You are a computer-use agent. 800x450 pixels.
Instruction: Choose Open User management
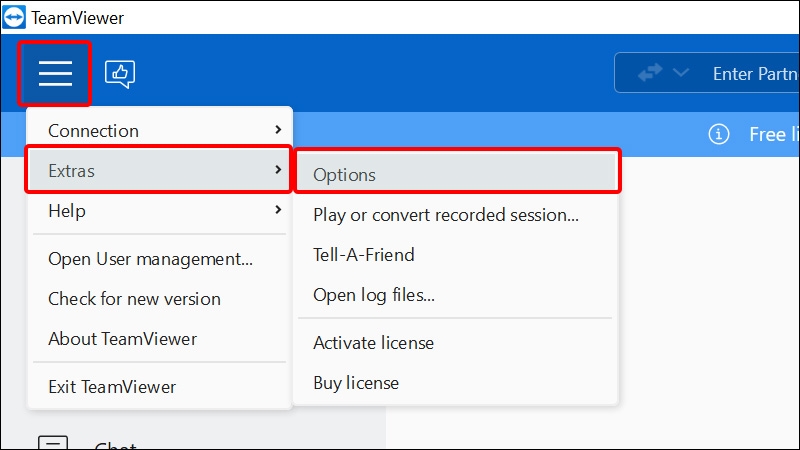[x=159, y=259]
